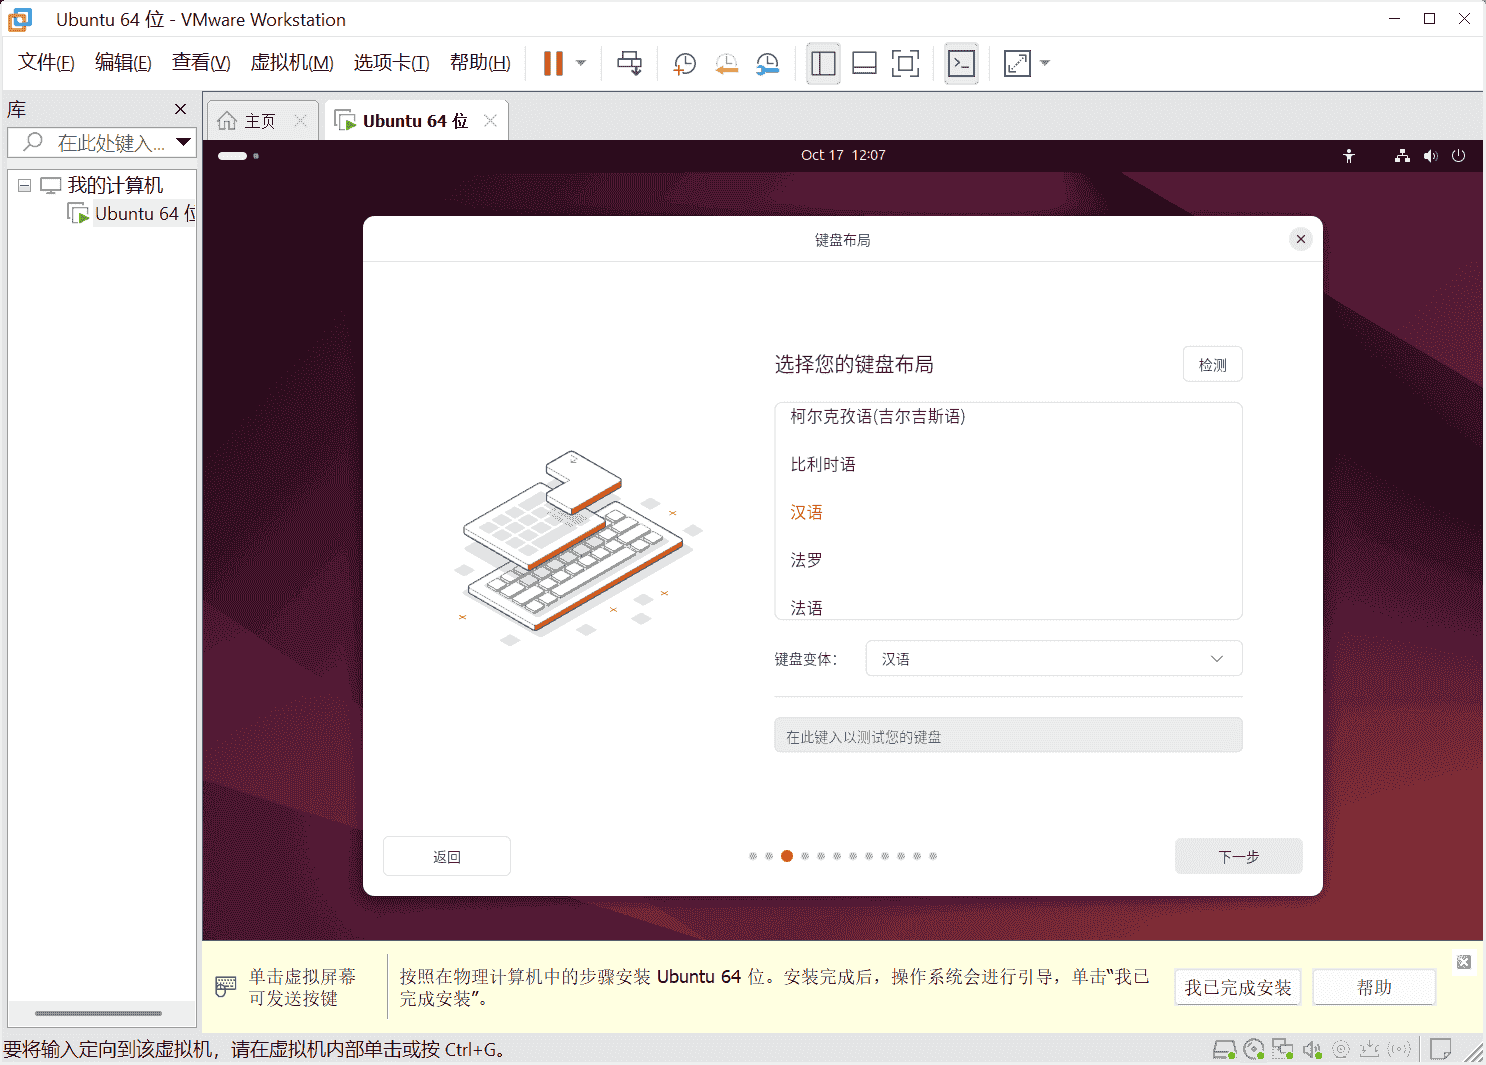The height and width of the screenshot is (1065, 1486).
Task: Click the message log note status bar icon
Action: (x=1441, y=1049)
